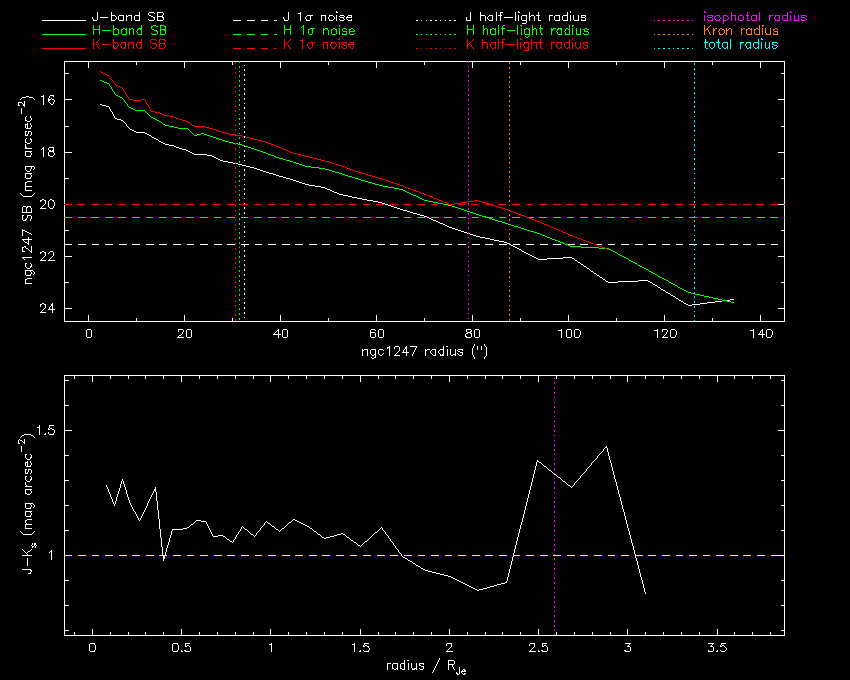Viewport: 850px width, 680px height.
Task: Click the upper plot x-axis tick label 140
Action: point(761,333)
